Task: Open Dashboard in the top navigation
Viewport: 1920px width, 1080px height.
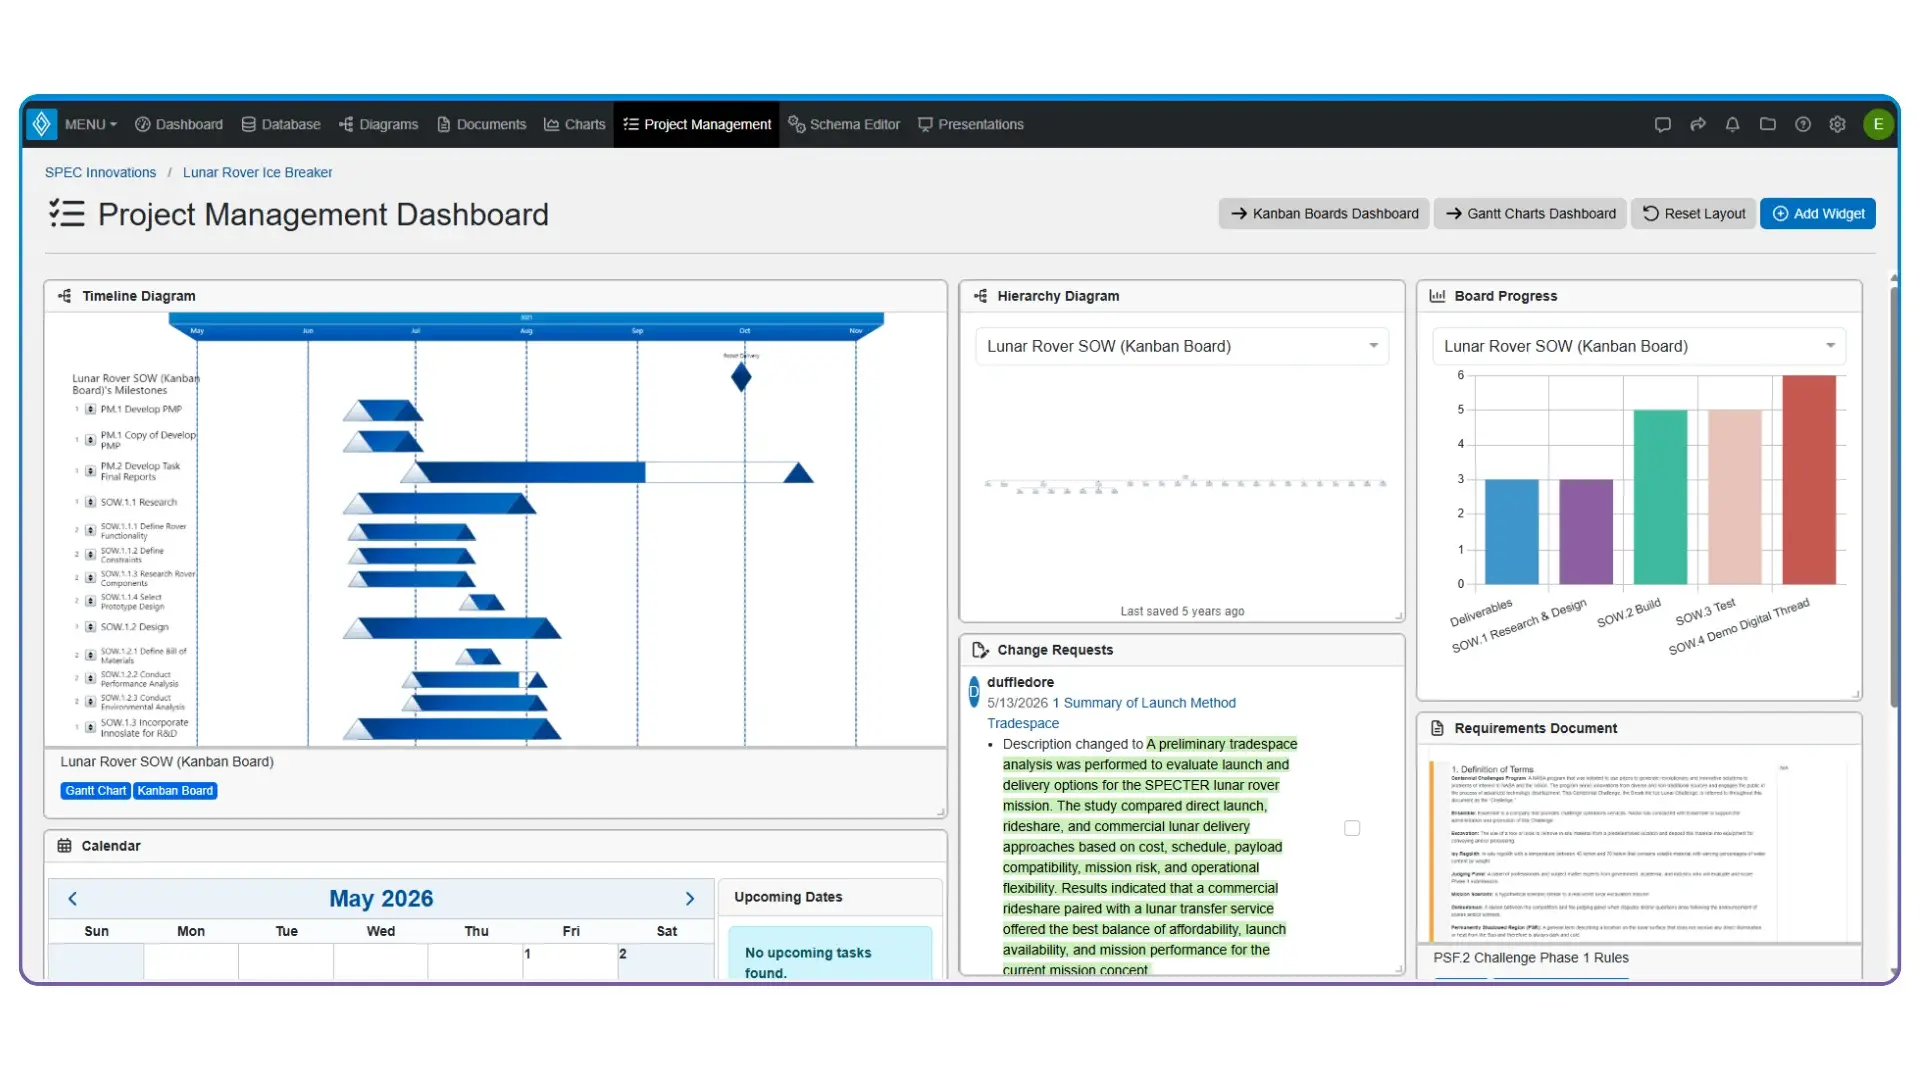Action: pos(179,125)
